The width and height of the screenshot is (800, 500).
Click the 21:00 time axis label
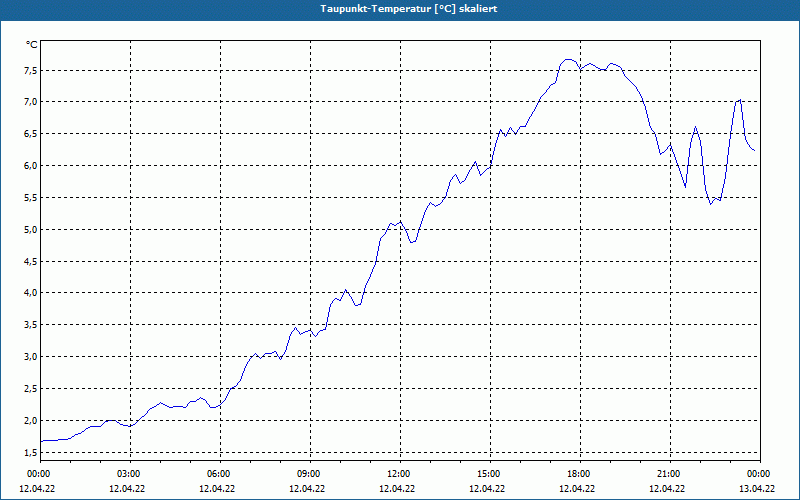670,474
